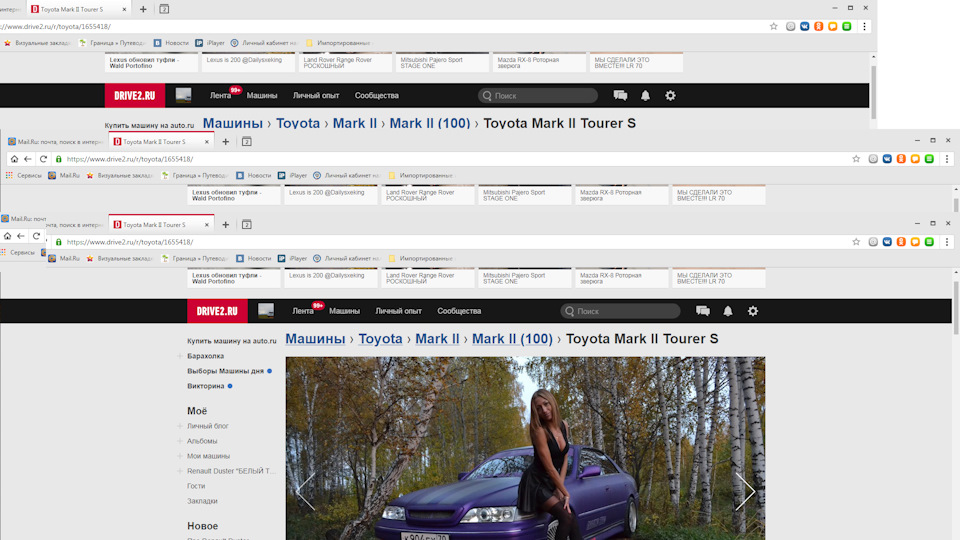Open notifications bell in front window header
The height and width of the screenshot is (540, 960).
[728, 311]
